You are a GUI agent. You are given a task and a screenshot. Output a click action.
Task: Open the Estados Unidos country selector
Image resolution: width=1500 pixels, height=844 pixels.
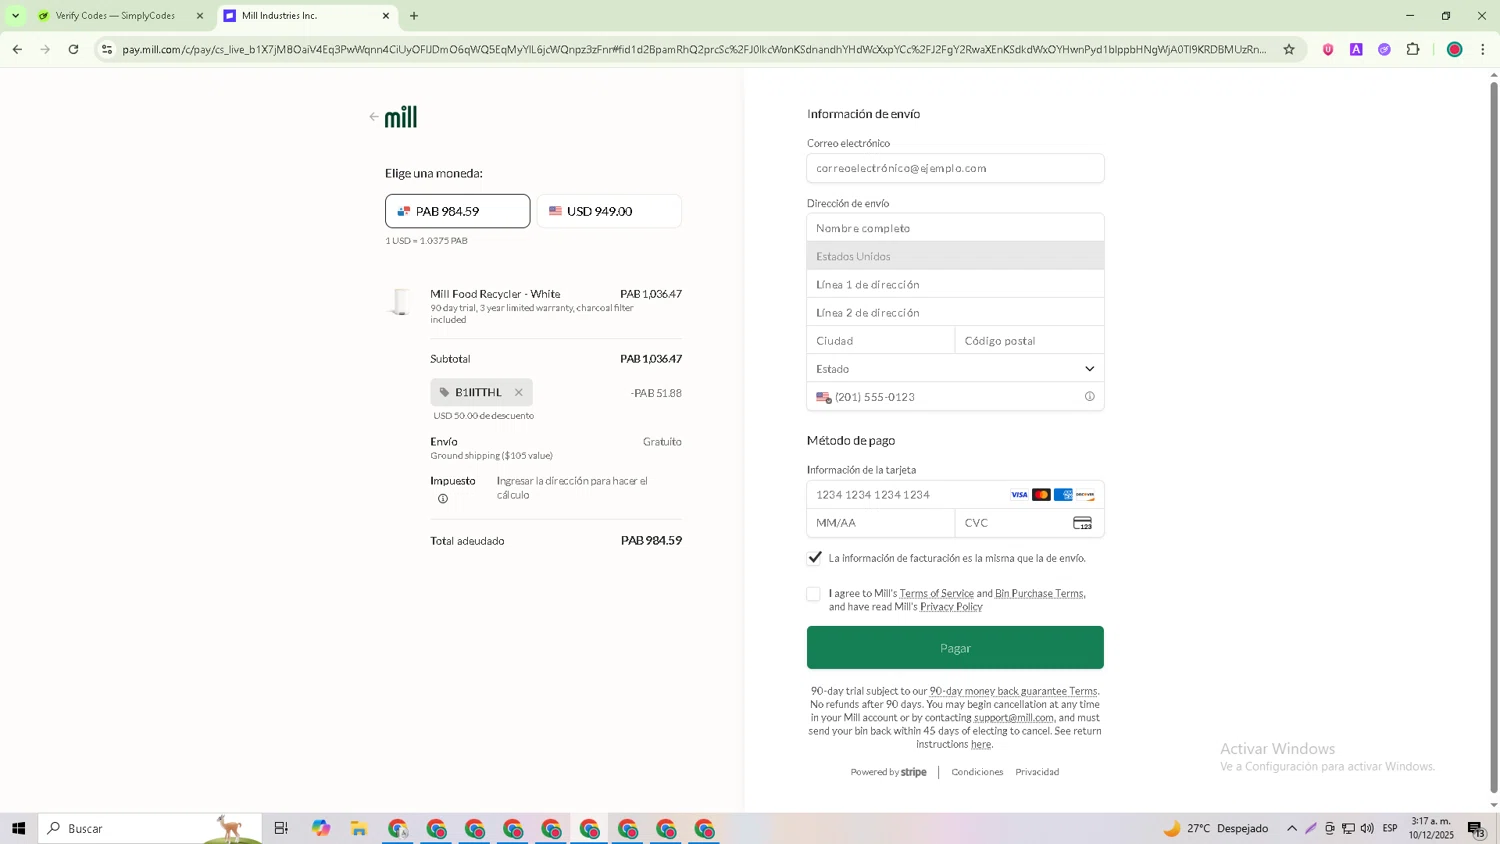click(x=955, y=256)
